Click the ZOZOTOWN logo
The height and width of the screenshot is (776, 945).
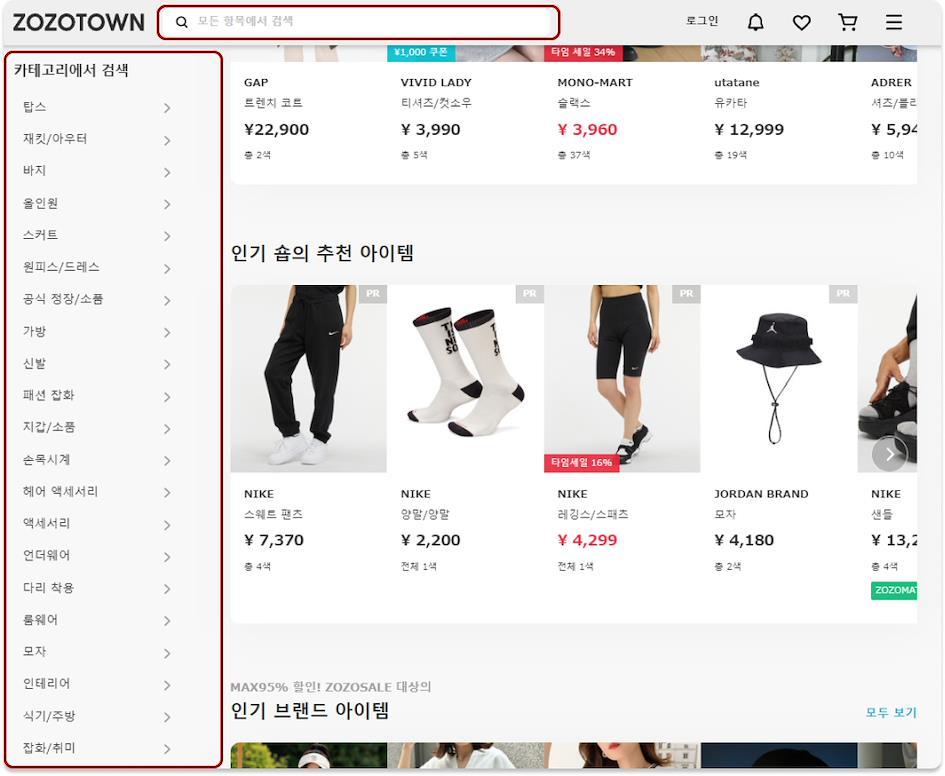pos(78,22)
